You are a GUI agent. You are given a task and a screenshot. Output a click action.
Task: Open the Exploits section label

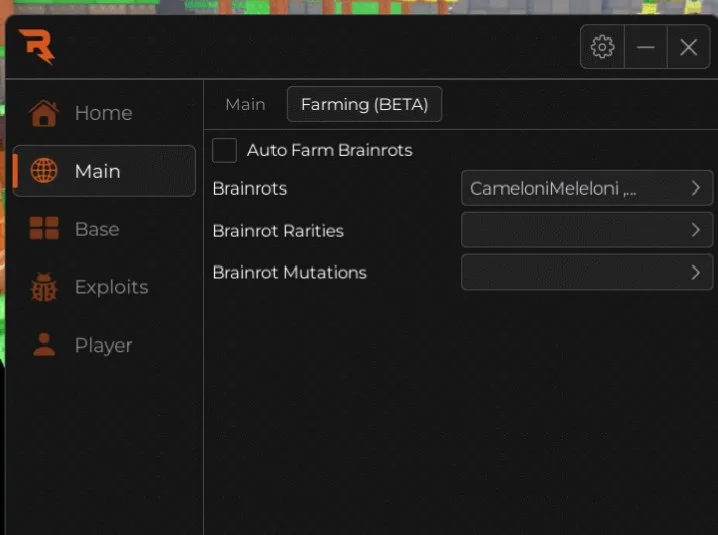[x=112, y=287]
